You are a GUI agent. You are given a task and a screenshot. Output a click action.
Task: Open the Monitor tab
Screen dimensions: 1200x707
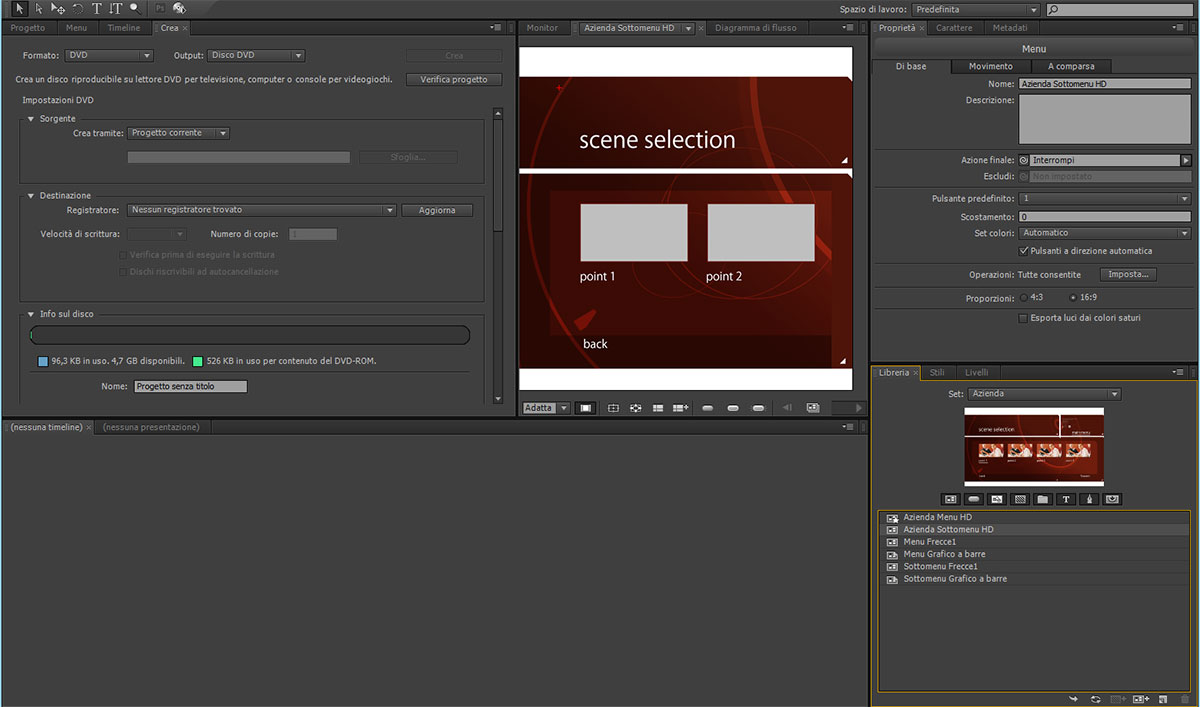click(542, 28)
